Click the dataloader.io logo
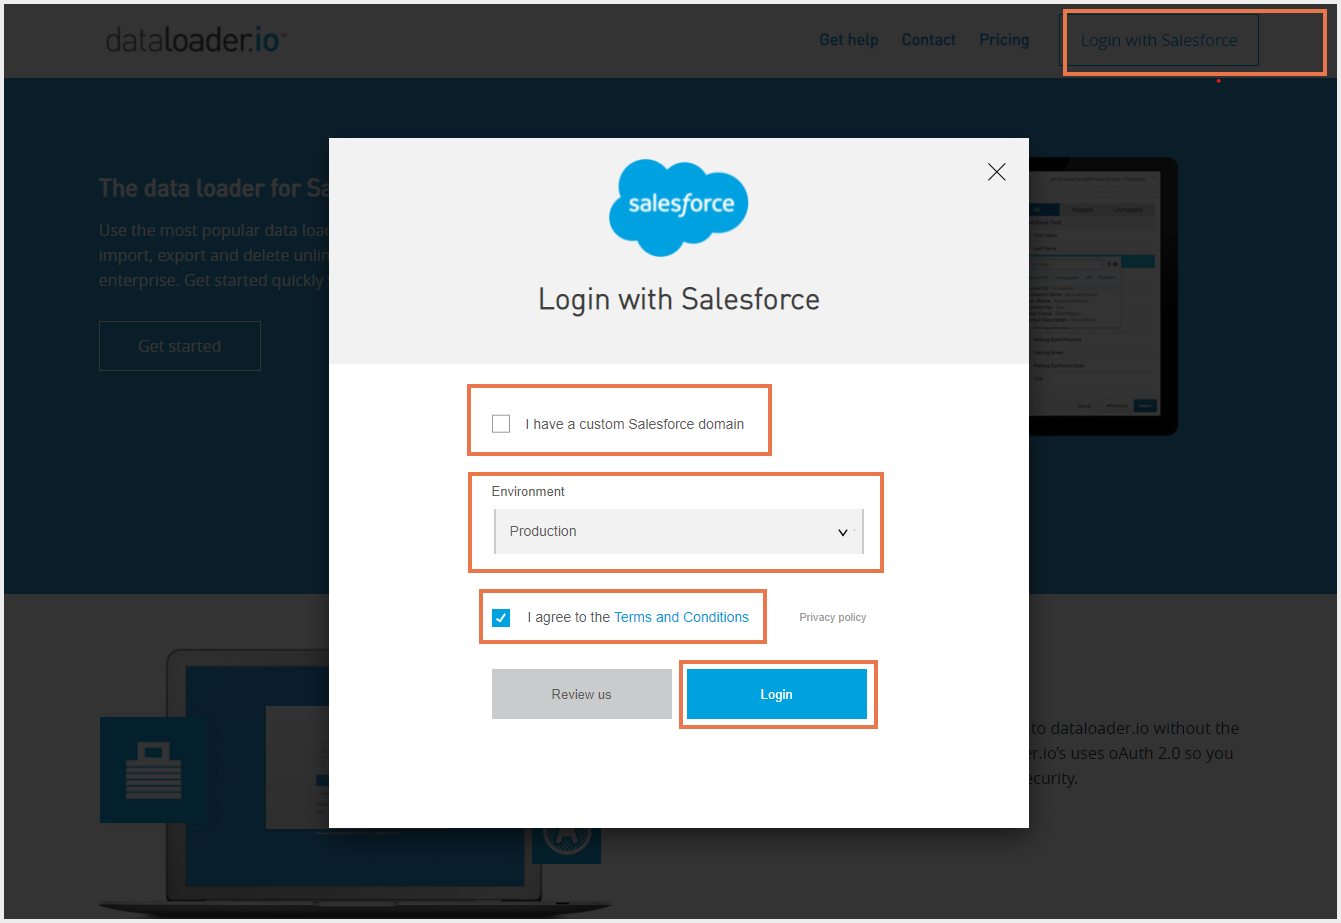1341x923 pixels. pyautogui.click(x=194, y=40)
